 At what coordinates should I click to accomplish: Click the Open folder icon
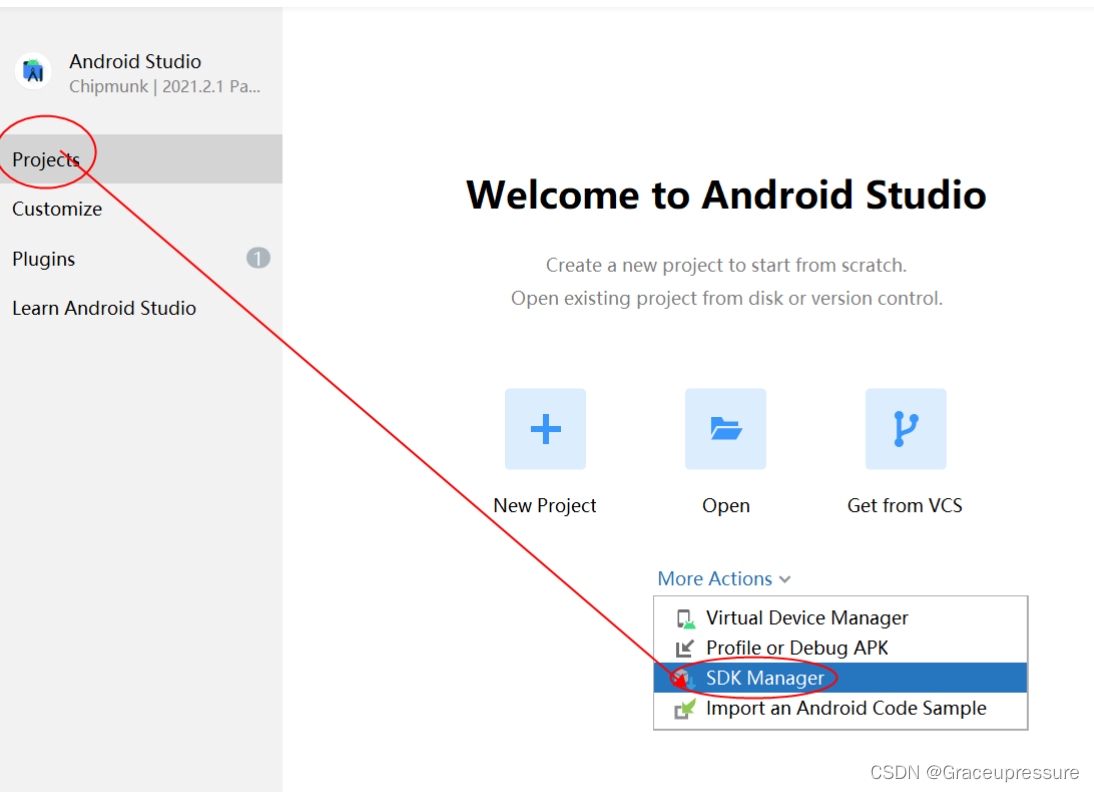point(725,428)
